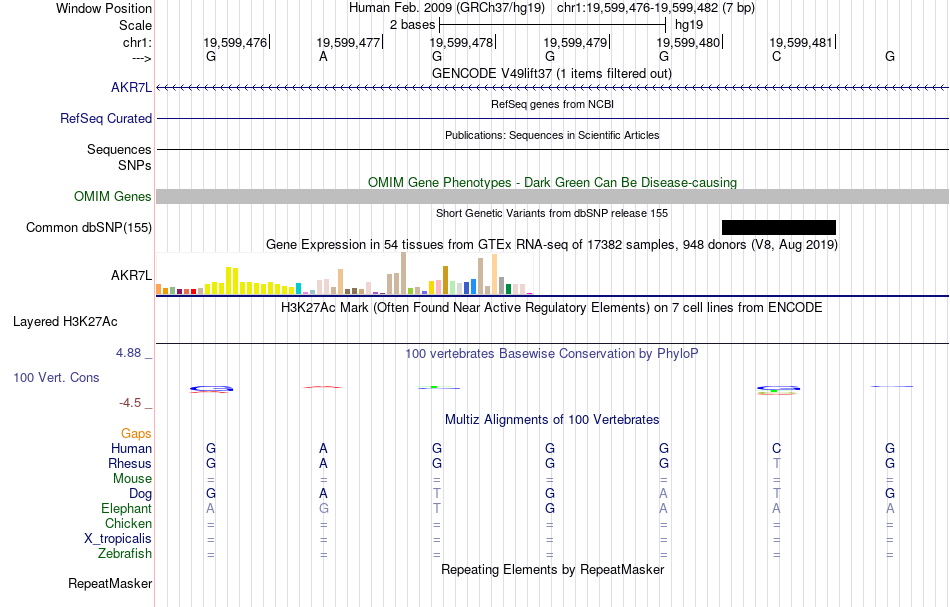This screenshot has width=950, height=607.
Task: Click the AKR7L gene label in GENCODE track
Action: tap(131, 87)
